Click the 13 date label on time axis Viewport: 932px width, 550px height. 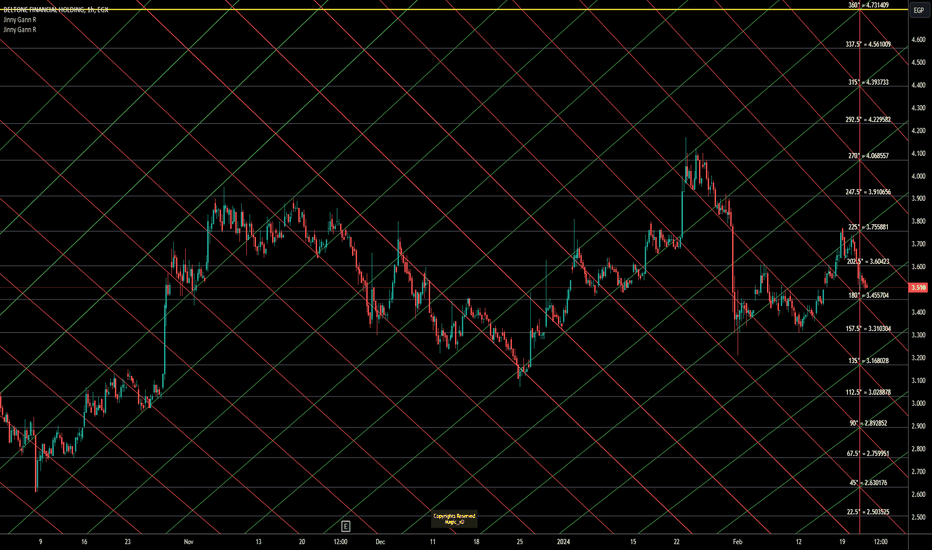[259, 542]
